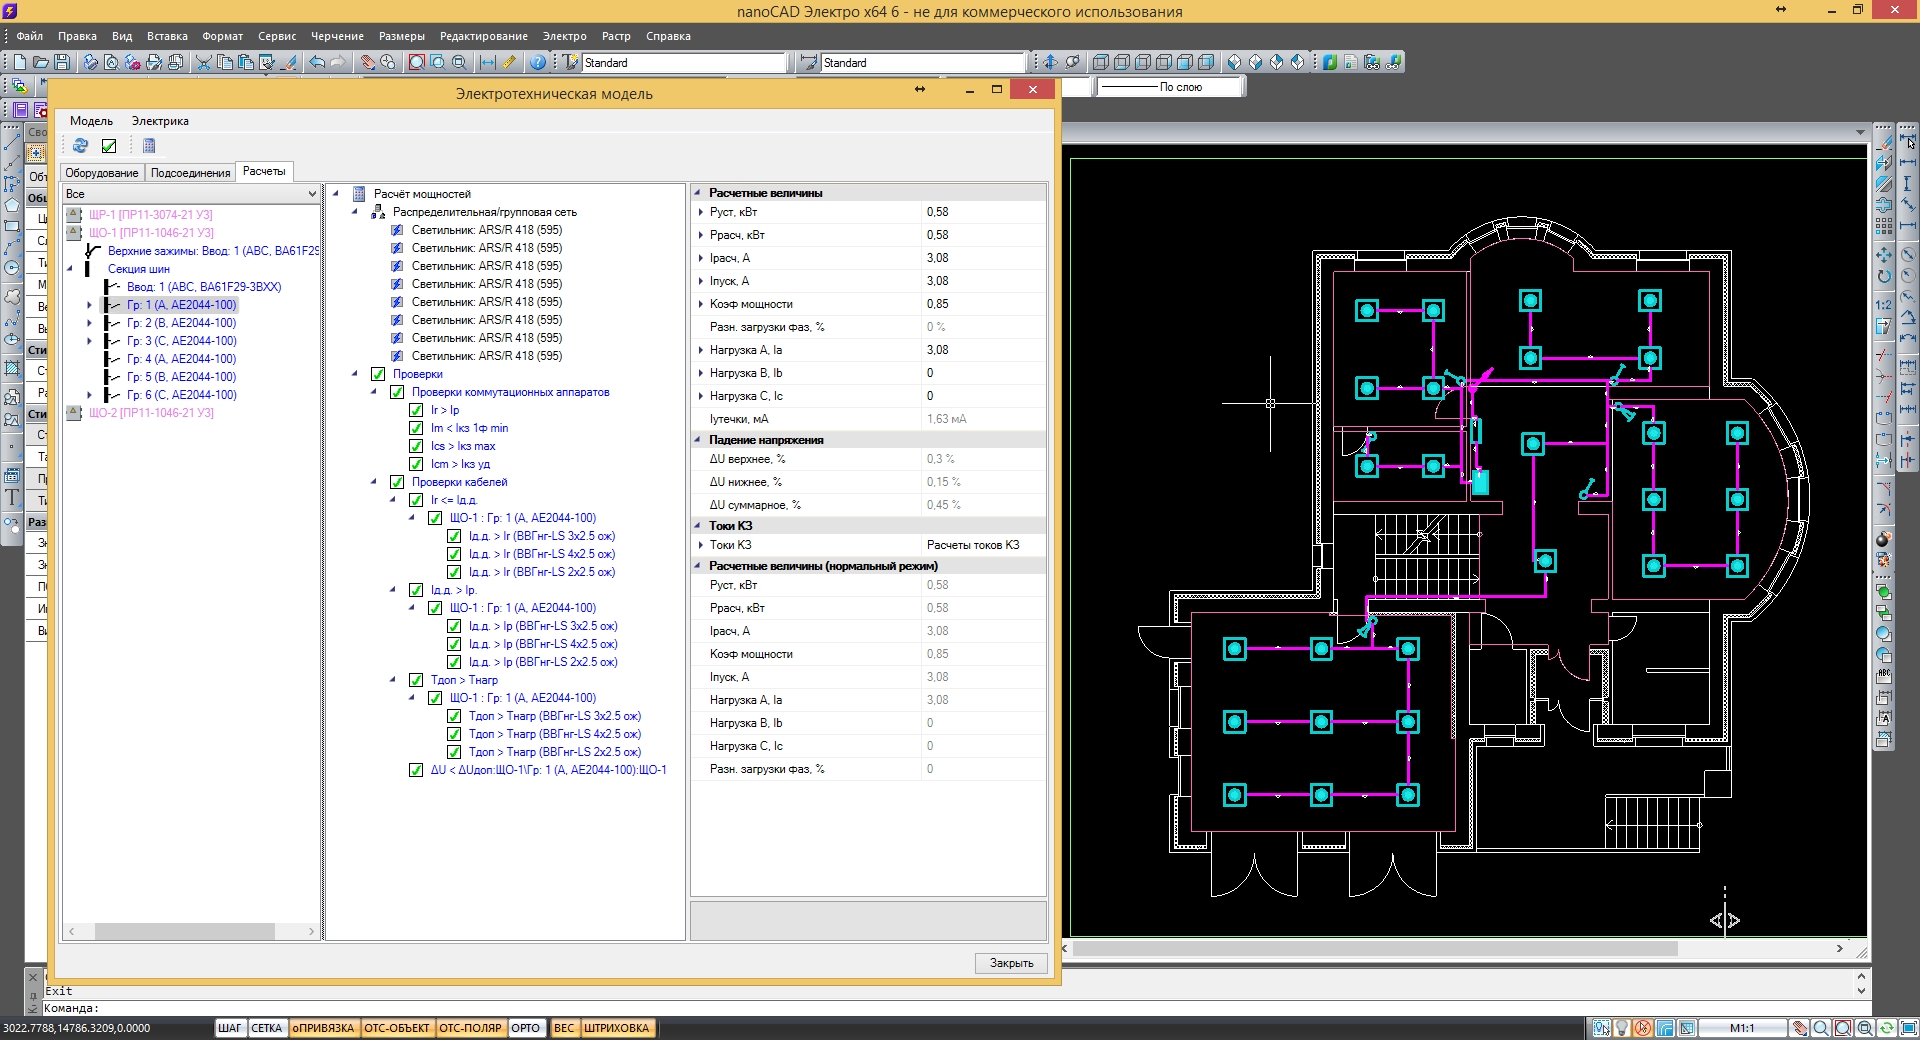Click the New document icon in main toolbar
The height and width of the screenshot is (1040, 1920).
click(19, 62)
